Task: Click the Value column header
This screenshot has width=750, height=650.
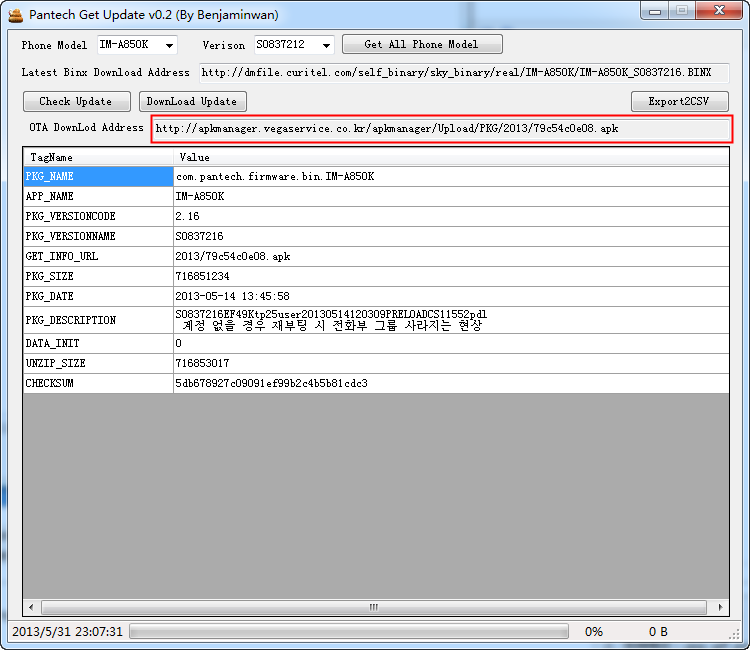Action: pyautogui.click(x=451, y=157)
